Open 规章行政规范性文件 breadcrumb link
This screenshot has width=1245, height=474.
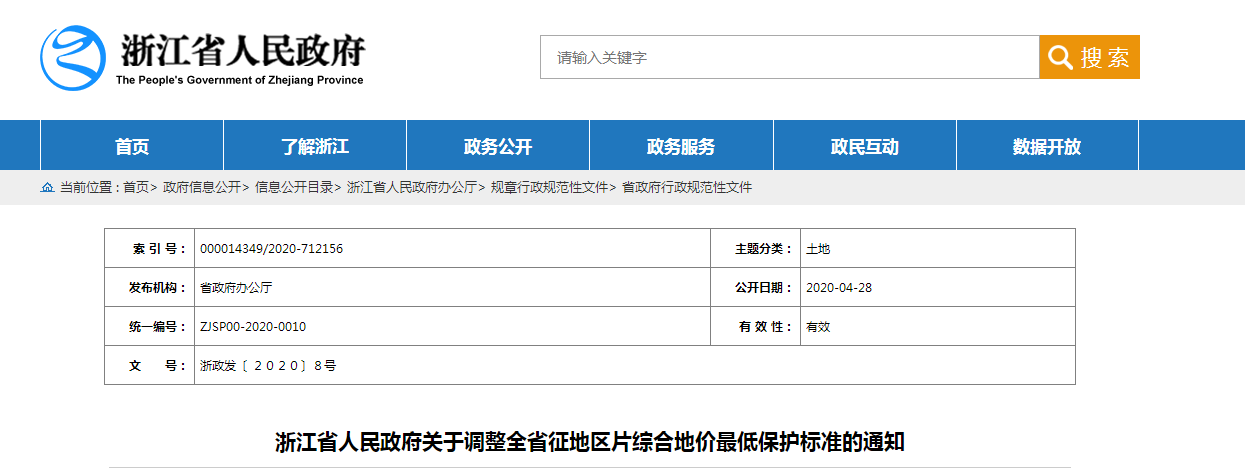pos(549,187)
